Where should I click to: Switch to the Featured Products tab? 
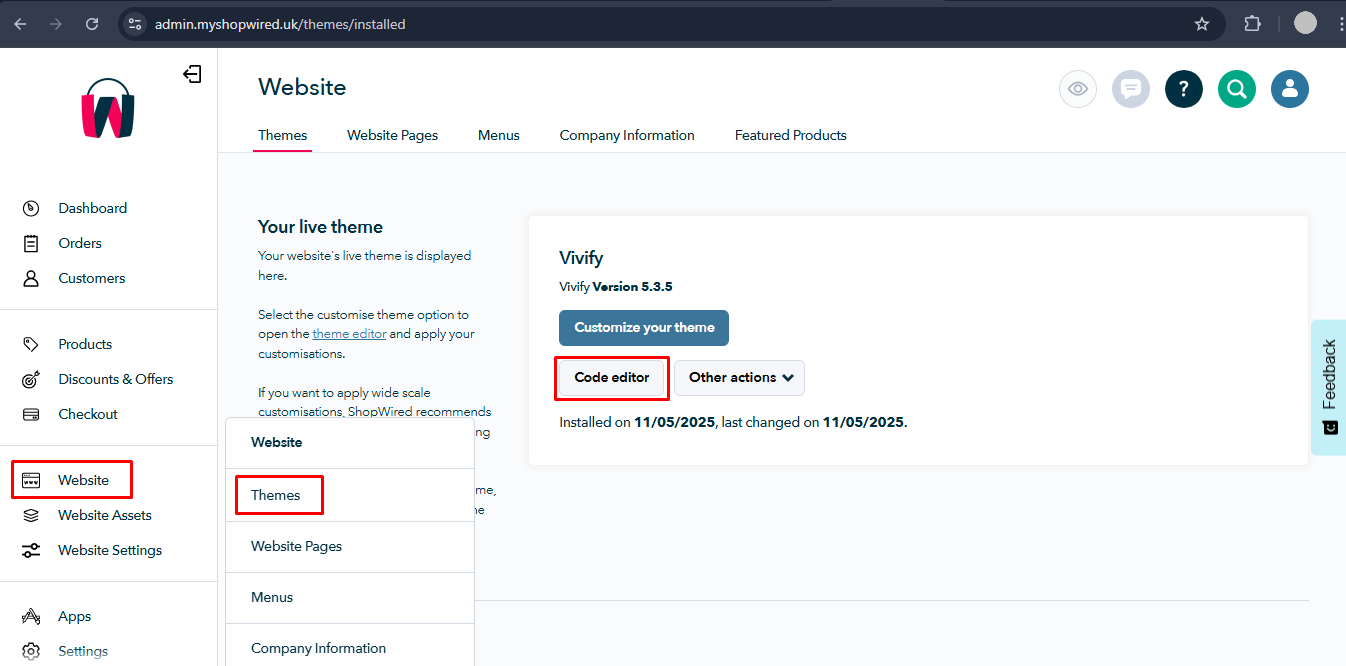pos(790,135)
